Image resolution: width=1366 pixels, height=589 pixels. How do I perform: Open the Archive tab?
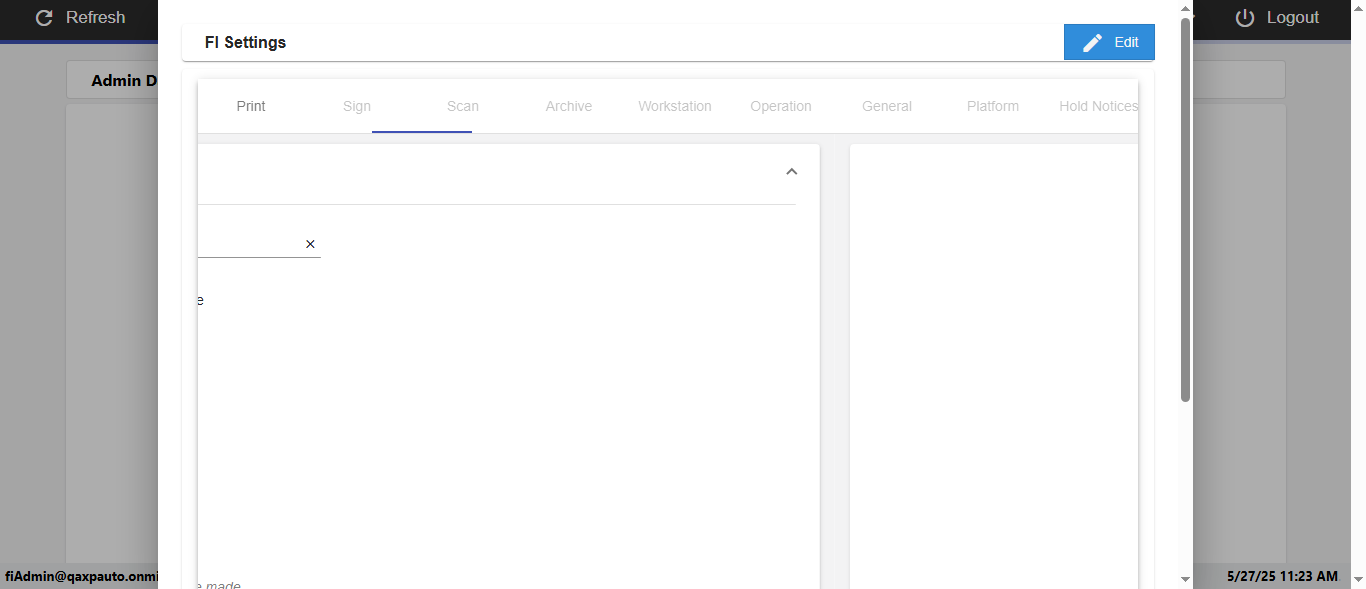(x=569, y=106)
